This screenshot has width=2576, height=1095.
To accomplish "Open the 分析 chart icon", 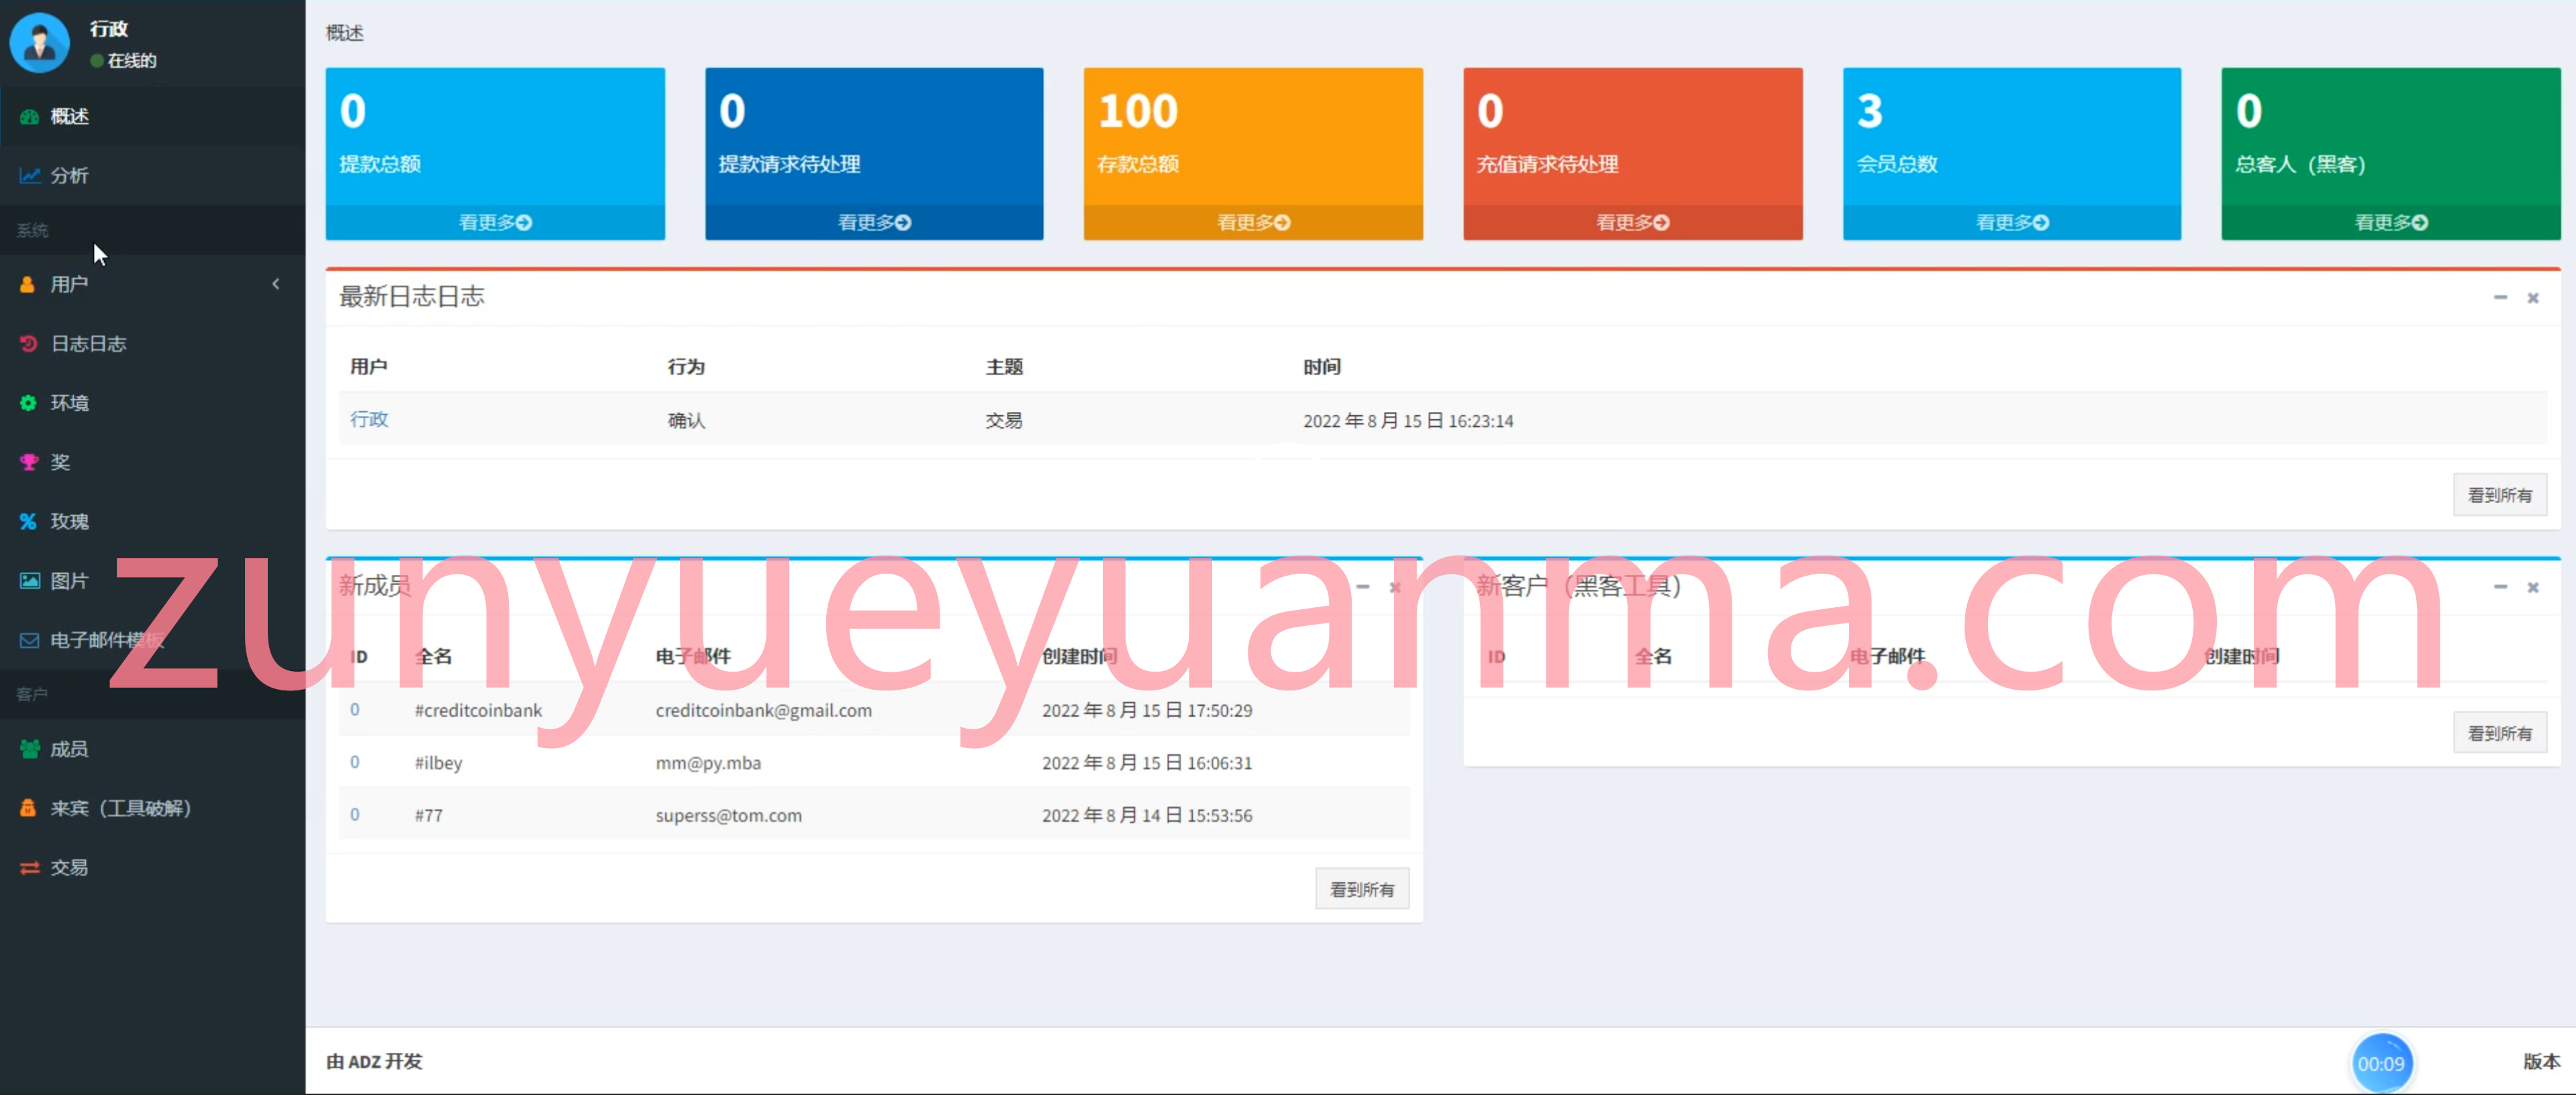I will [30, 176].
